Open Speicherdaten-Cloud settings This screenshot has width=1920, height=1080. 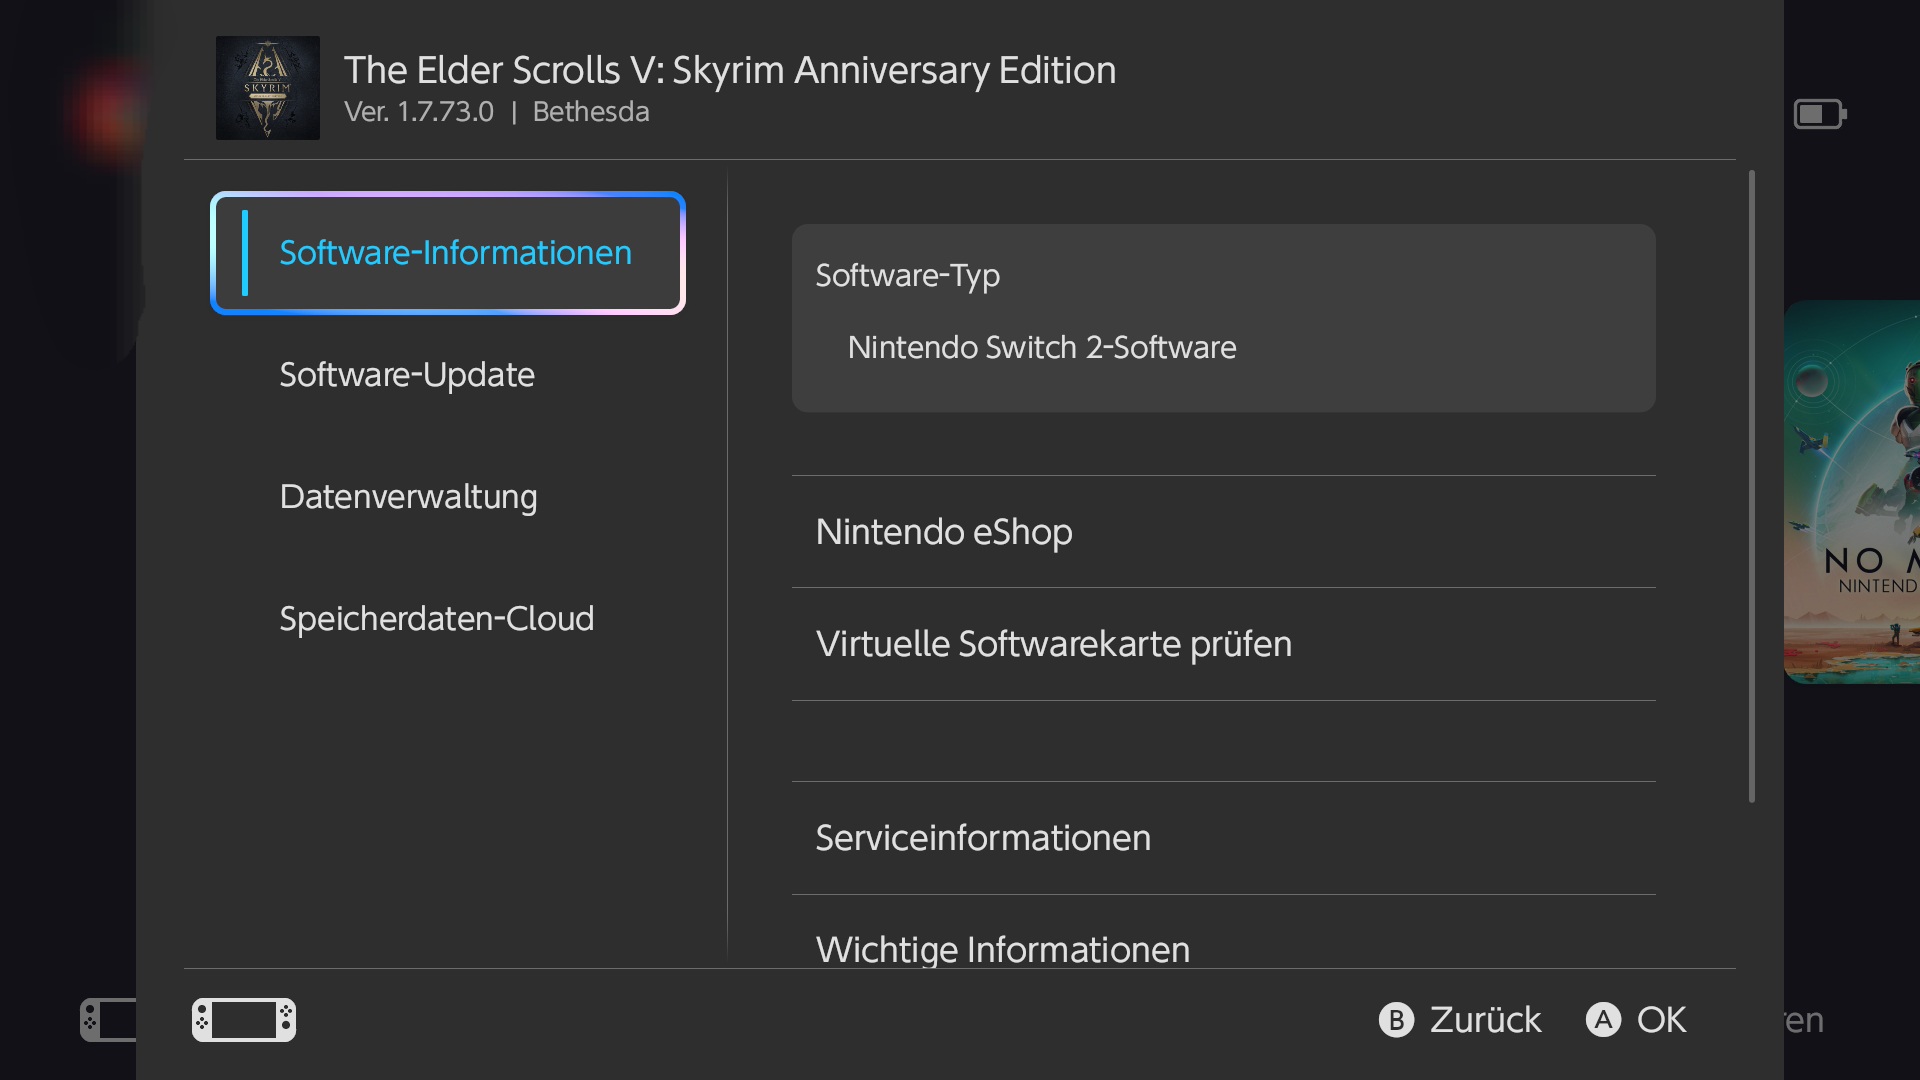pyautogui.click(x=436, y=619)
